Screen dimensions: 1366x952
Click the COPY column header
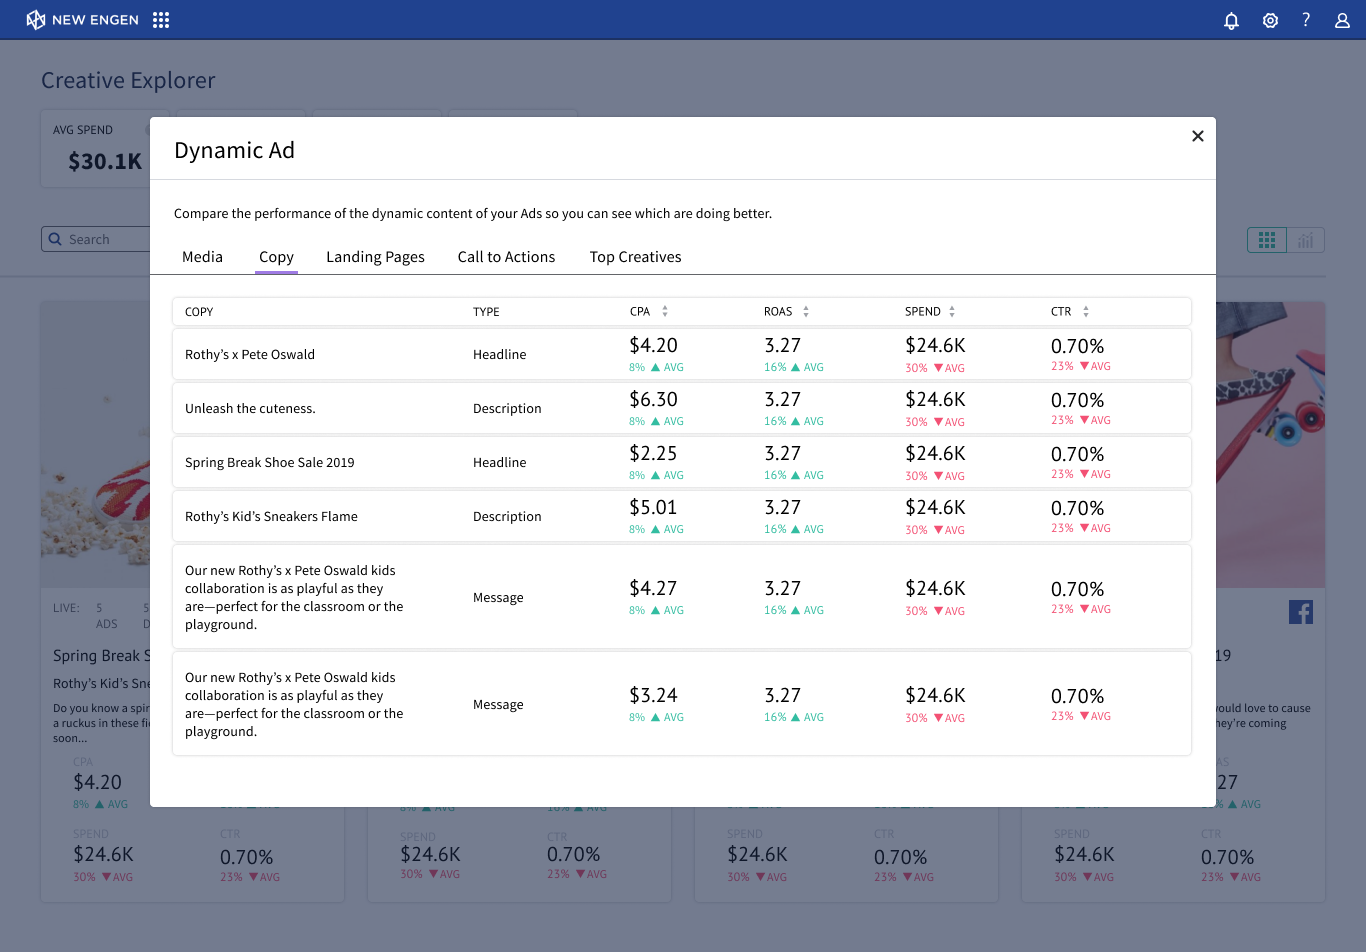point(199,312)
